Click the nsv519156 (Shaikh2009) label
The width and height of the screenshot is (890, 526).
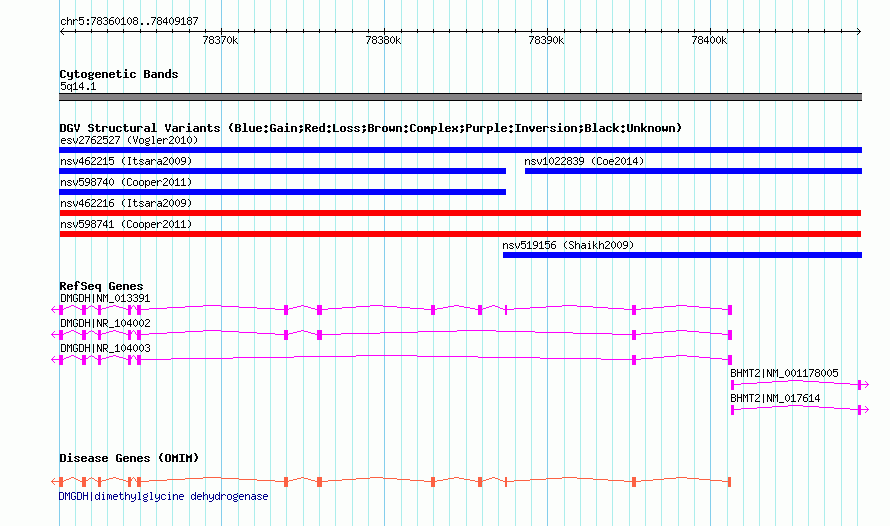[x=568, y=245]
